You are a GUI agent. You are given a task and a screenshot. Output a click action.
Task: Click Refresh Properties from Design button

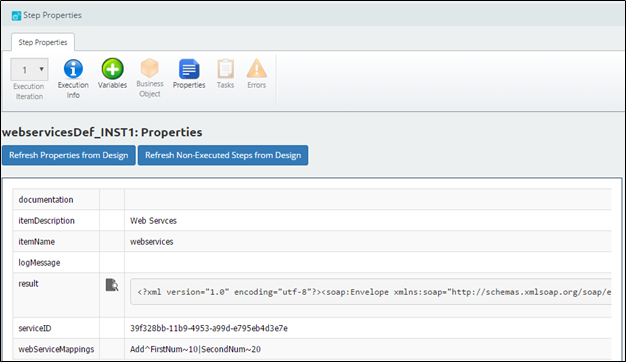point(69,155)
